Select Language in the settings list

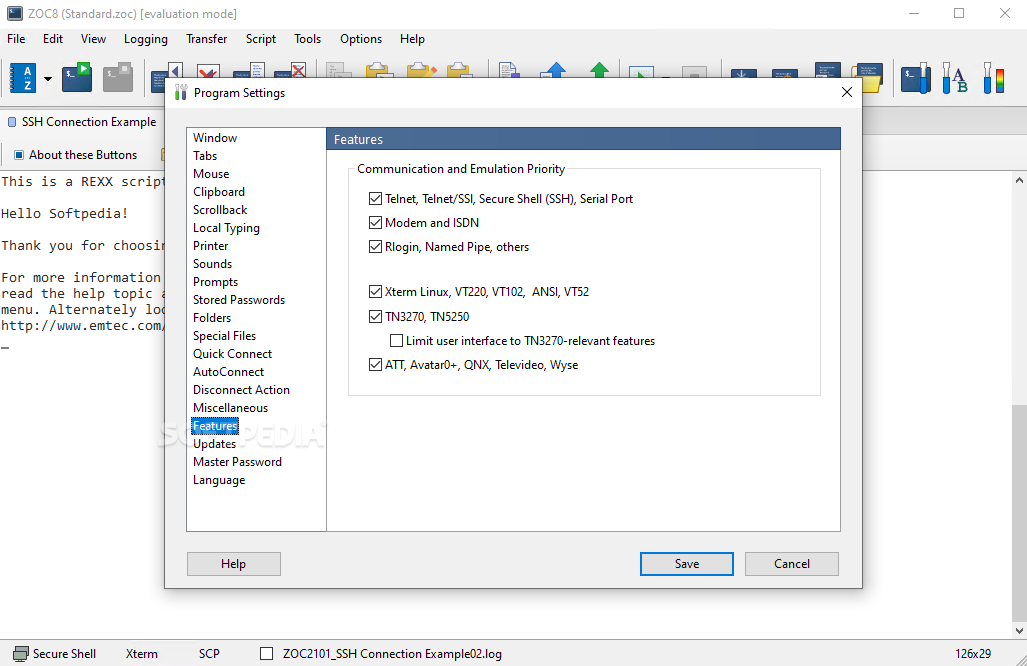click(219, 480)
